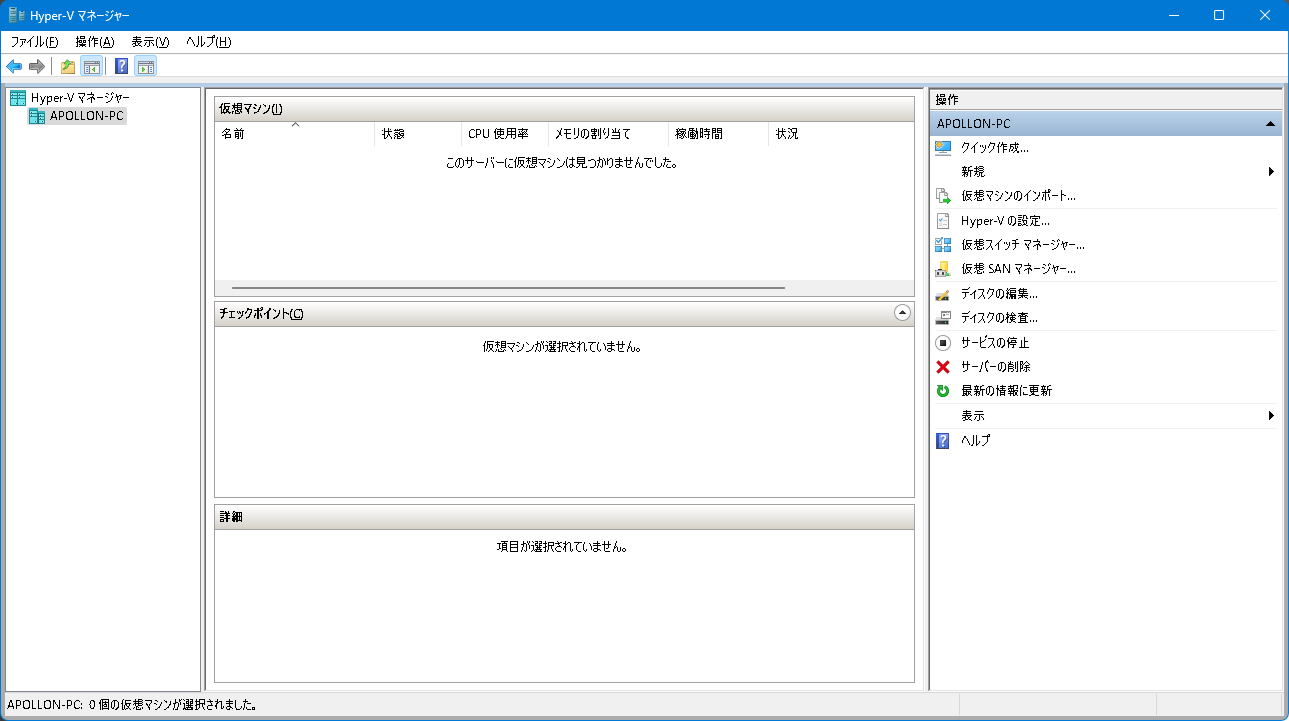Select APOLLON-PC in the tree

tap(86, 116)
